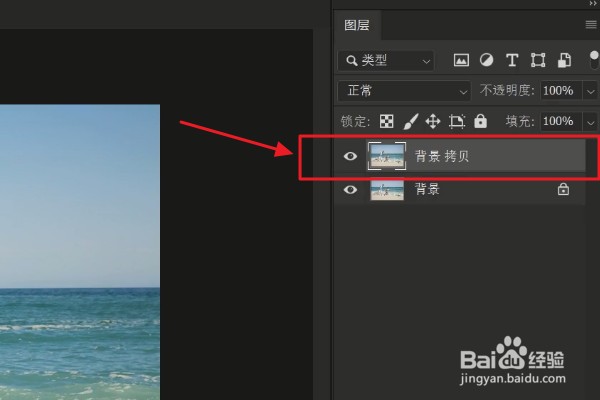
Task: Click the 背景 拷贝 layer name
Action: 442,156
